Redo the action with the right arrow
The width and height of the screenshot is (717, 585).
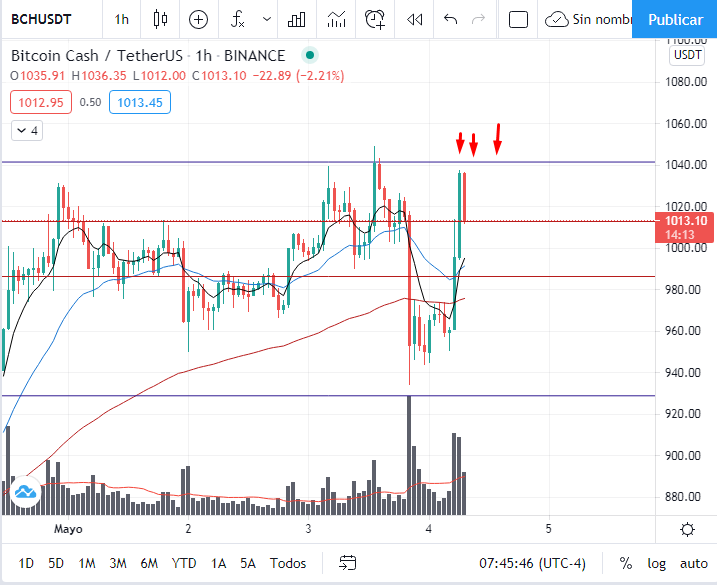(478, 20)
